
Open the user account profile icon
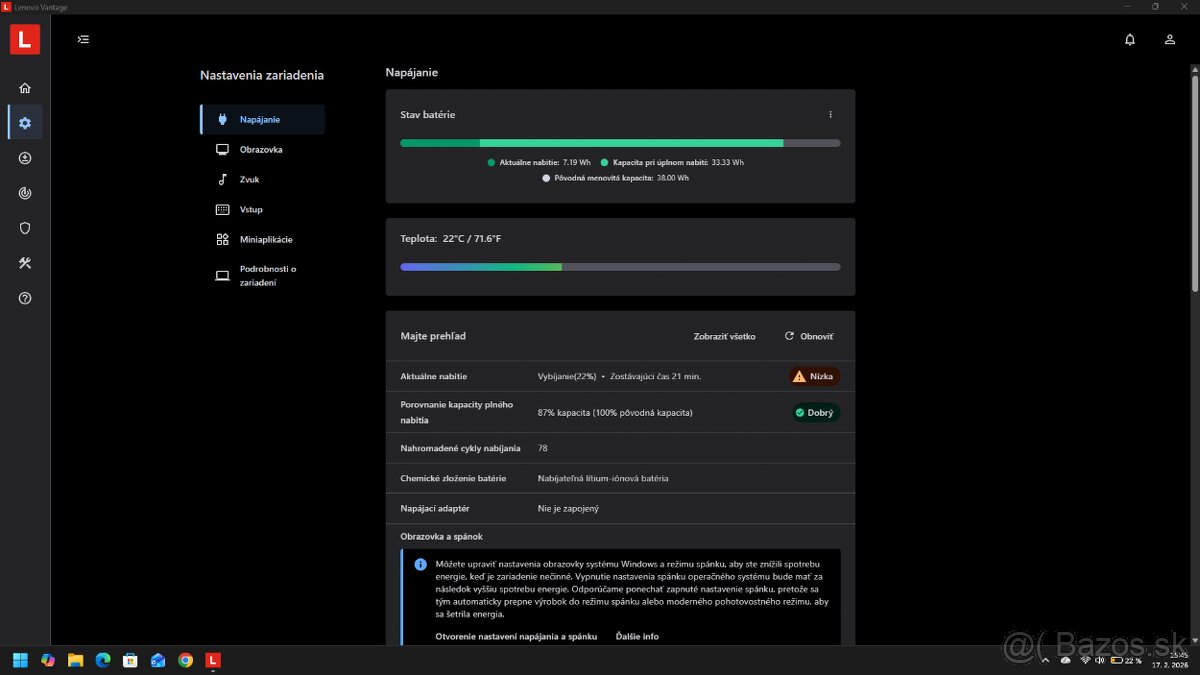pos(1169,40)
